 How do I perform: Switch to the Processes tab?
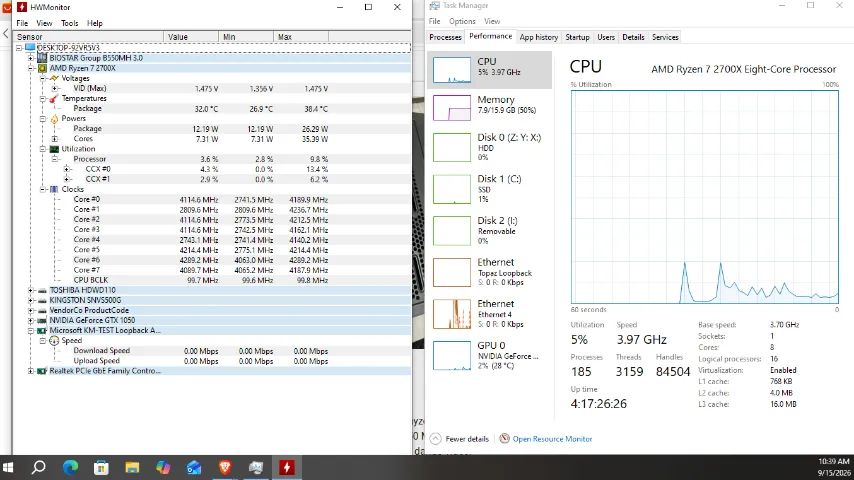point(445,37)
